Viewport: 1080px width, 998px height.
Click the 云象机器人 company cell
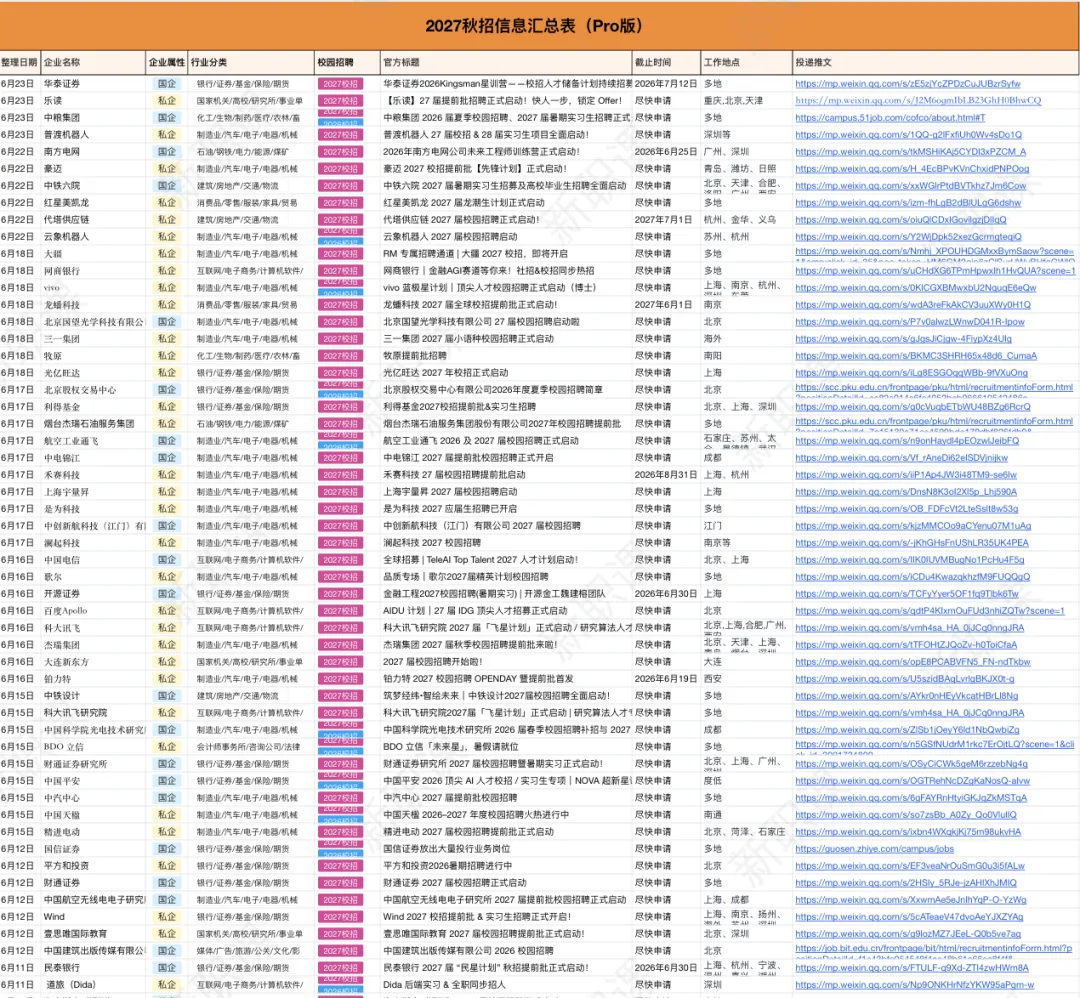[x=67, y=237]
